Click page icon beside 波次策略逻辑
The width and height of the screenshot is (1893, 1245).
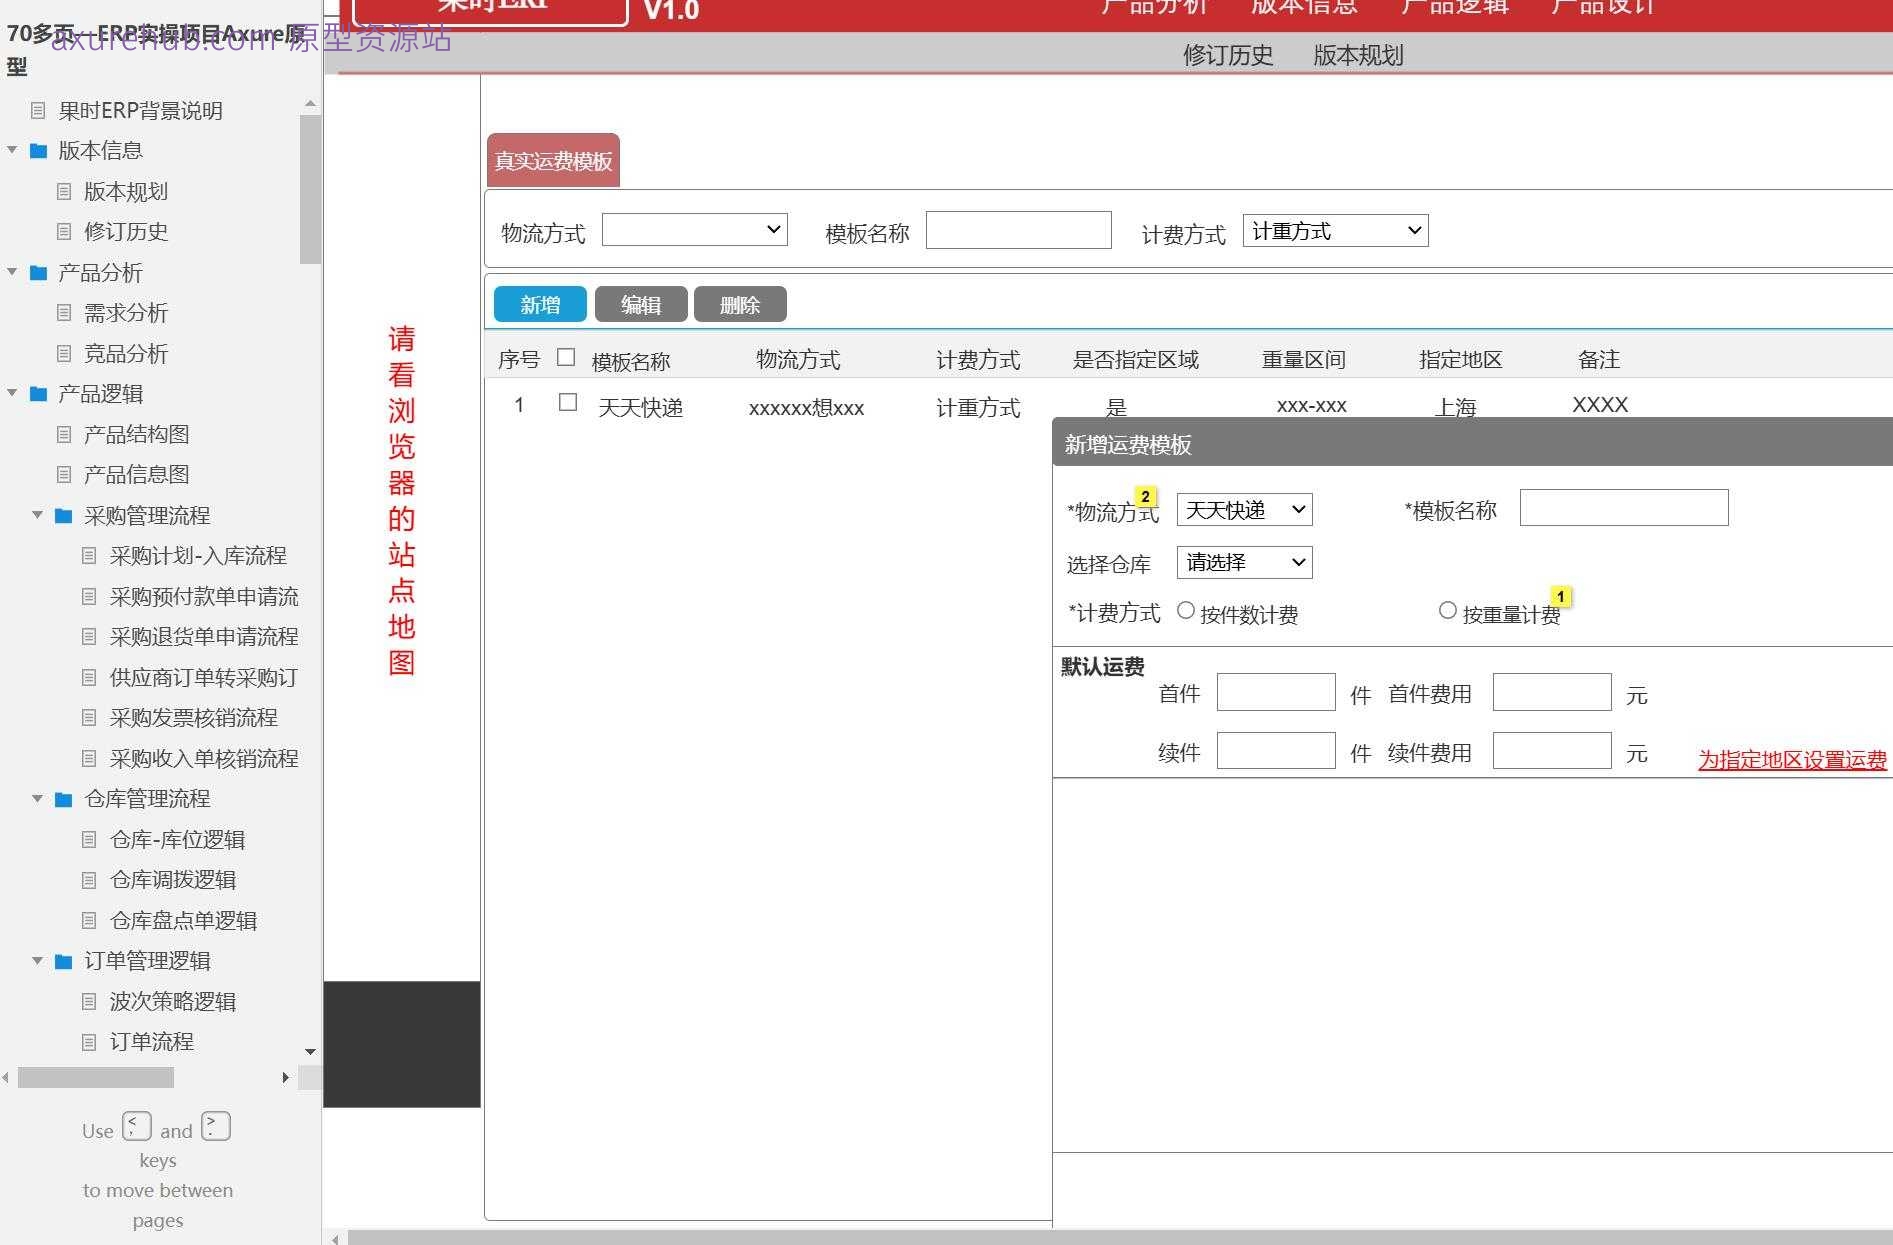pyautogui.click(x=89, y=1002)
